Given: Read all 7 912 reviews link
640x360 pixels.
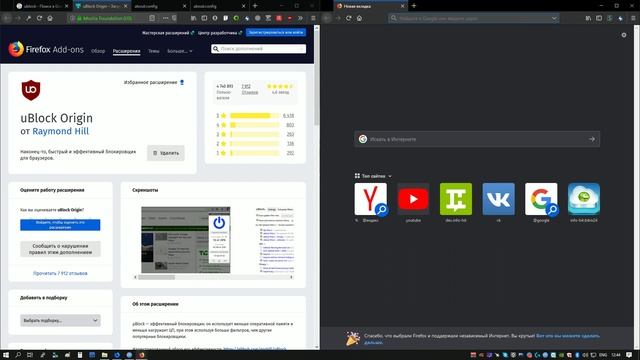Looking at the screenshot, I should pyautogui.click(x=60, y=273).
